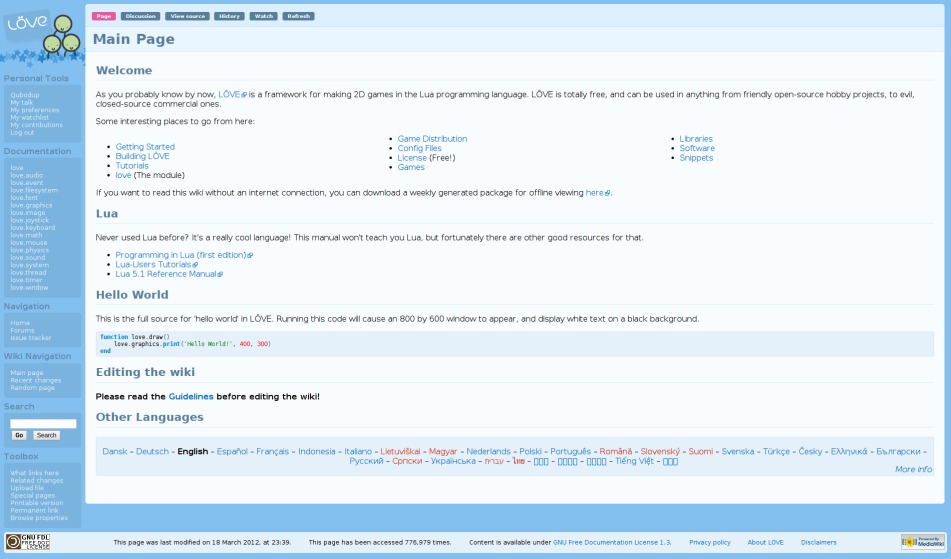Open the Tutorials link

[x=132, y=166]
